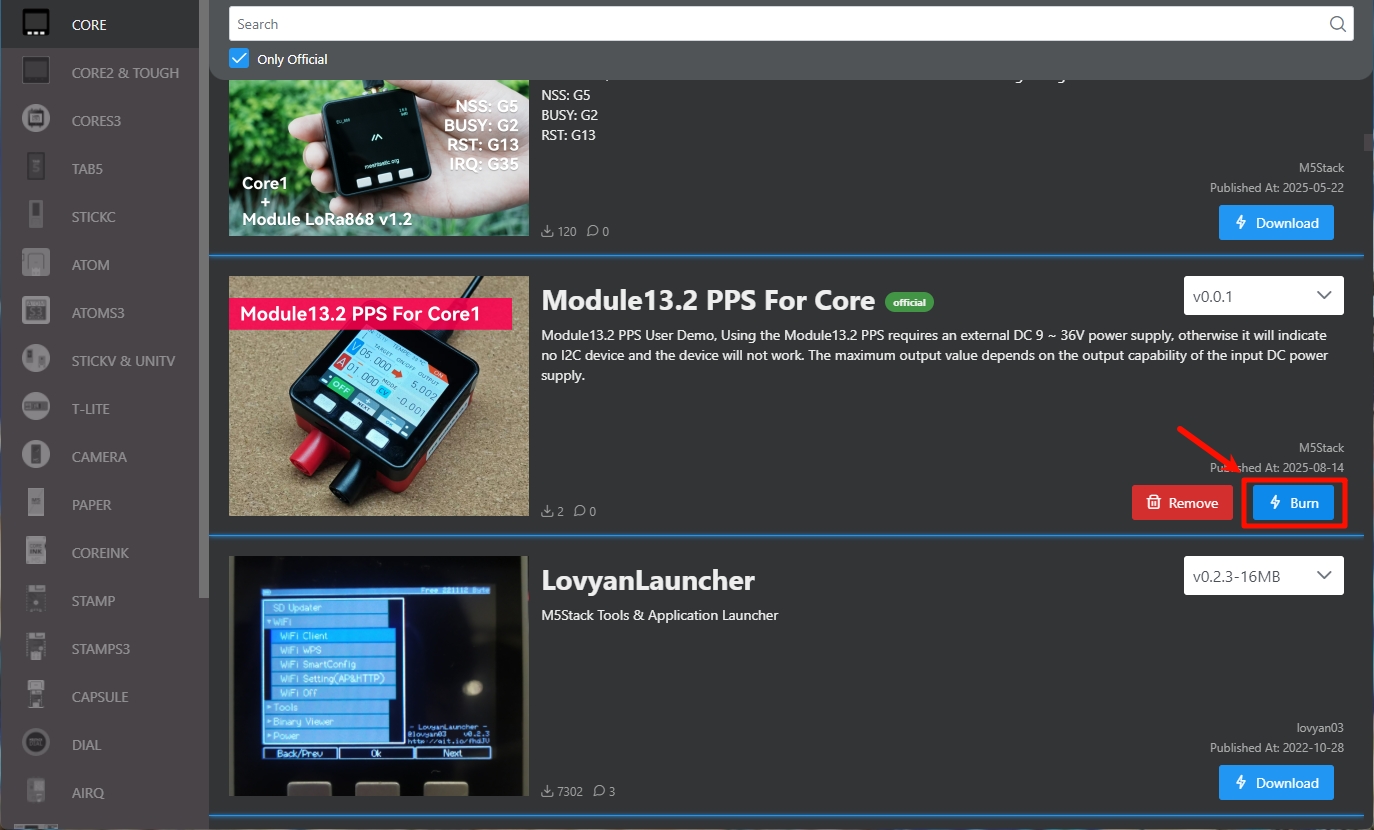Select the TAB5 device icon
Image resolution: width=1374 pixels, height=830 pixels.
point(36,168)
